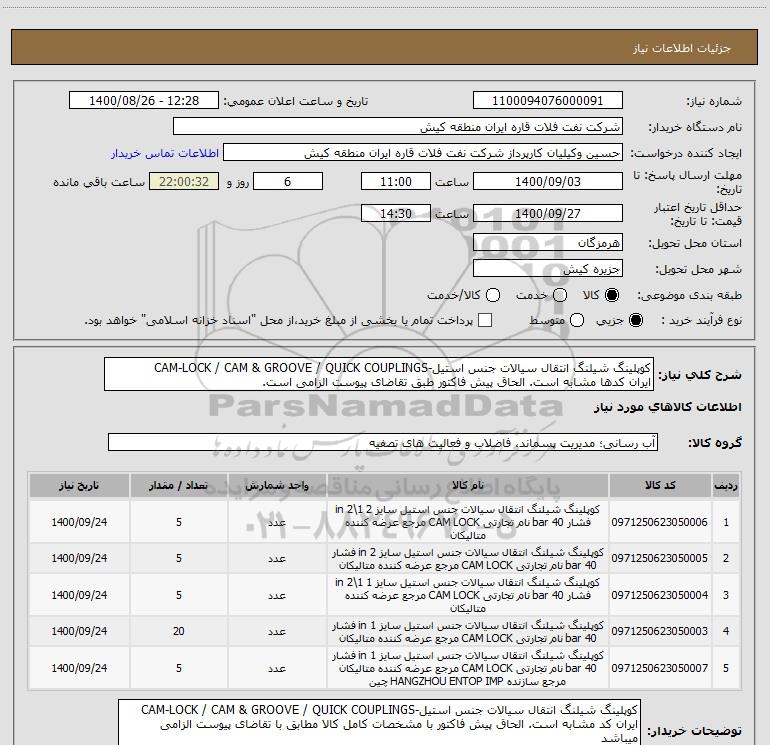Click the buyer notes text box
The width and height of the screenshot is (770, 745).
point(380,723)
